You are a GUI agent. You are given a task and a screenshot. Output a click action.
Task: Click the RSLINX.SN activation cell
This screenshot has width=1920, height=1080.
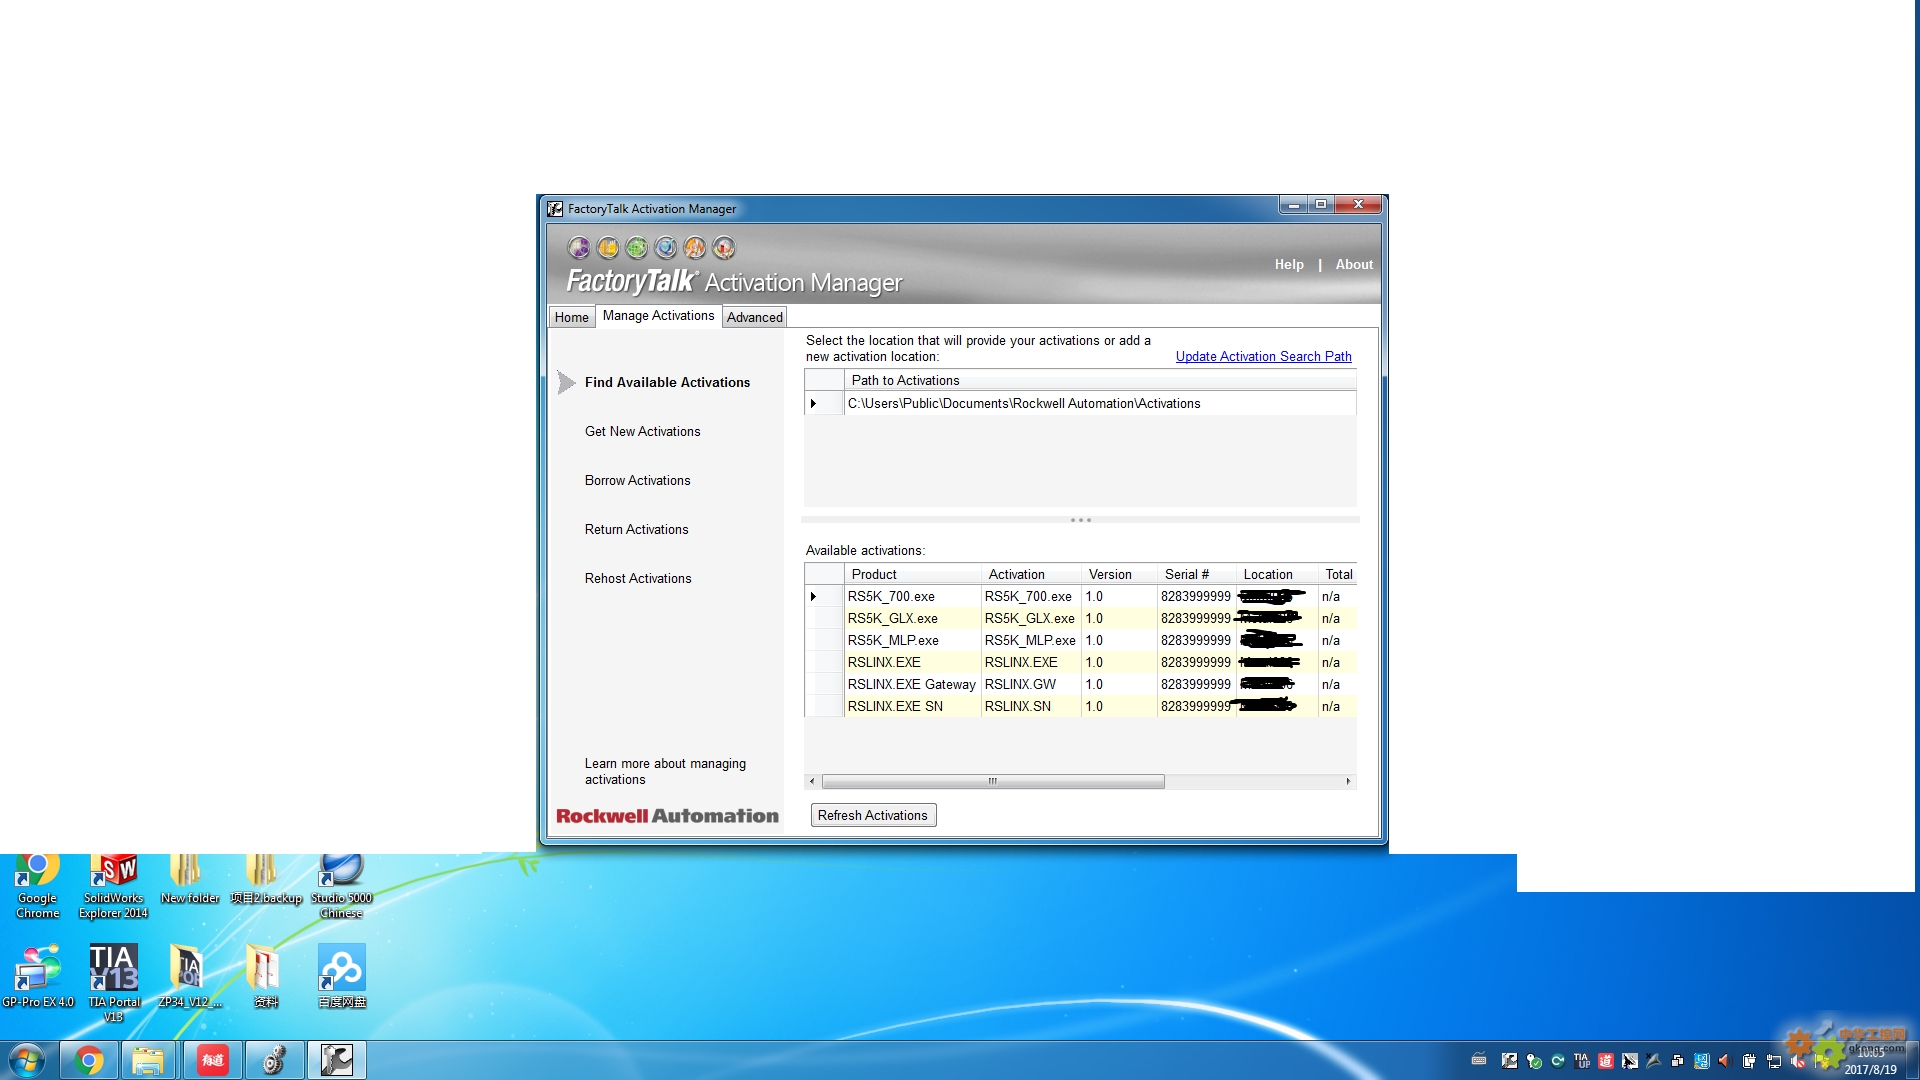(1031, 707)
